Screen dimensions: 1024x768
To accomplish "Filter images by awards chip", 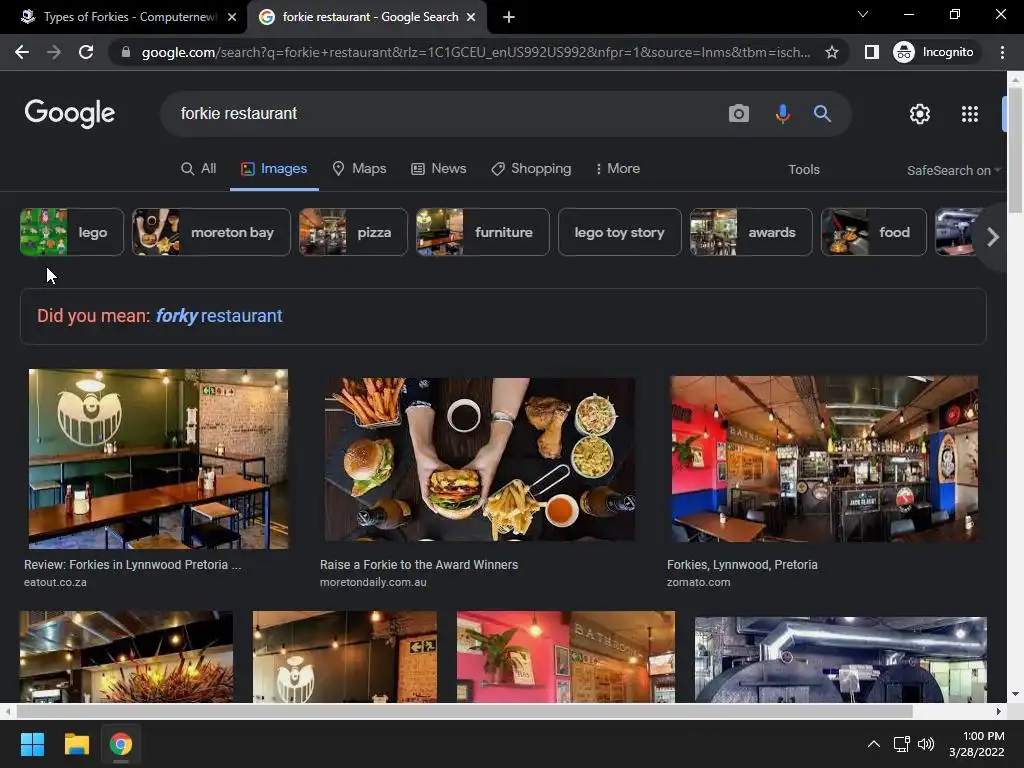I will coord(751,232).
